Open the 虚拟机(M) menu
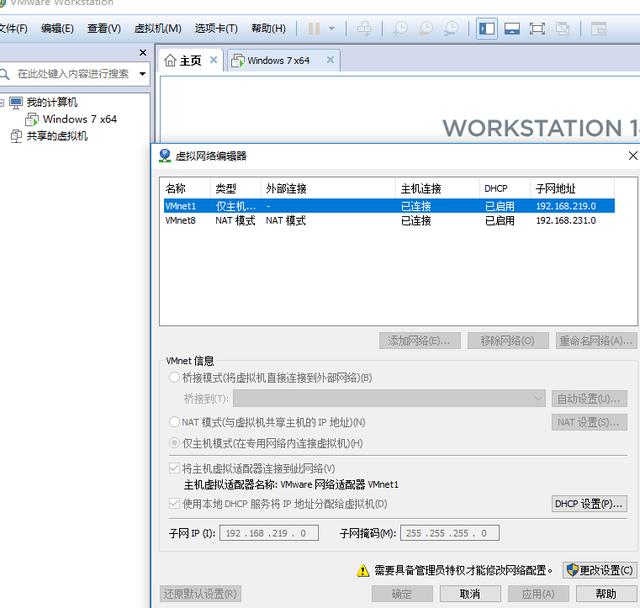This screenshot has width=640, height=608. (x=158, y=29)
